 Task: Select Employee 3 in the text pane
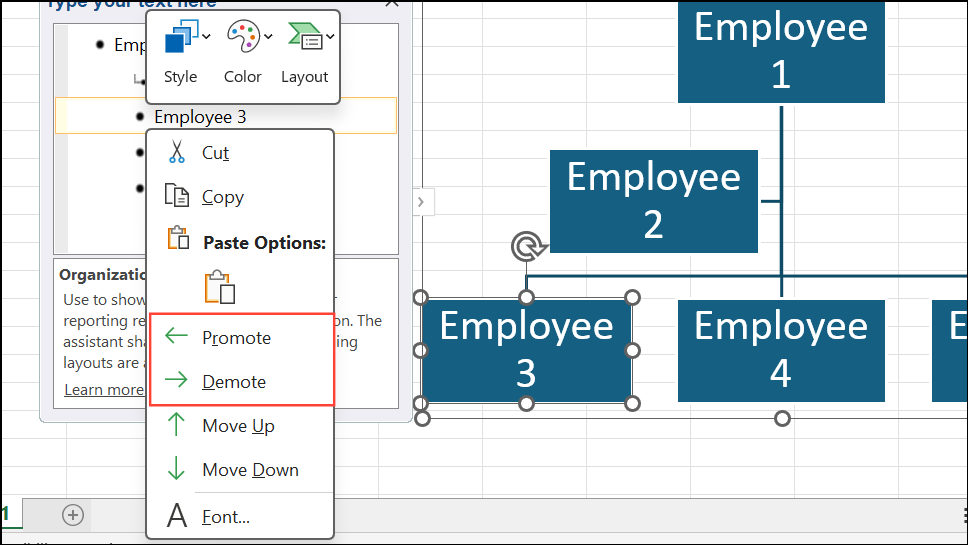pyautogui.click(x=200, y=117)
